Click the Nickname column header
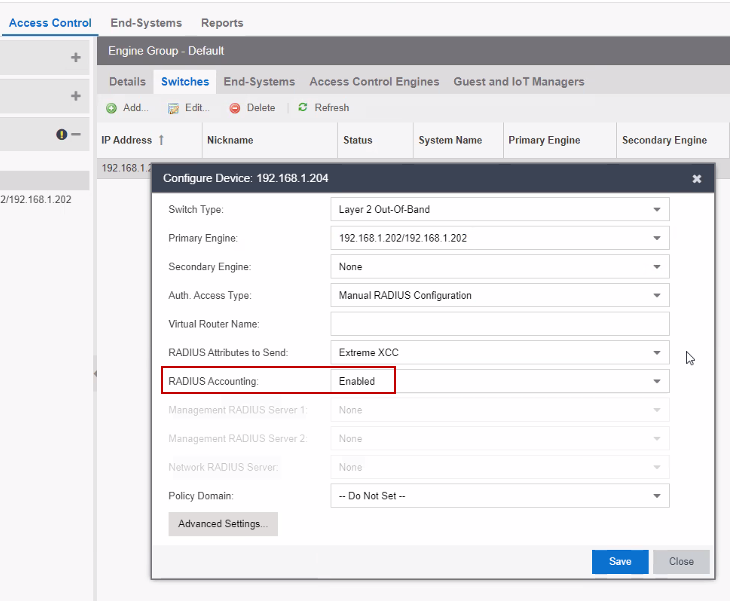The image size is (730, 601). [x=270, y=140]
